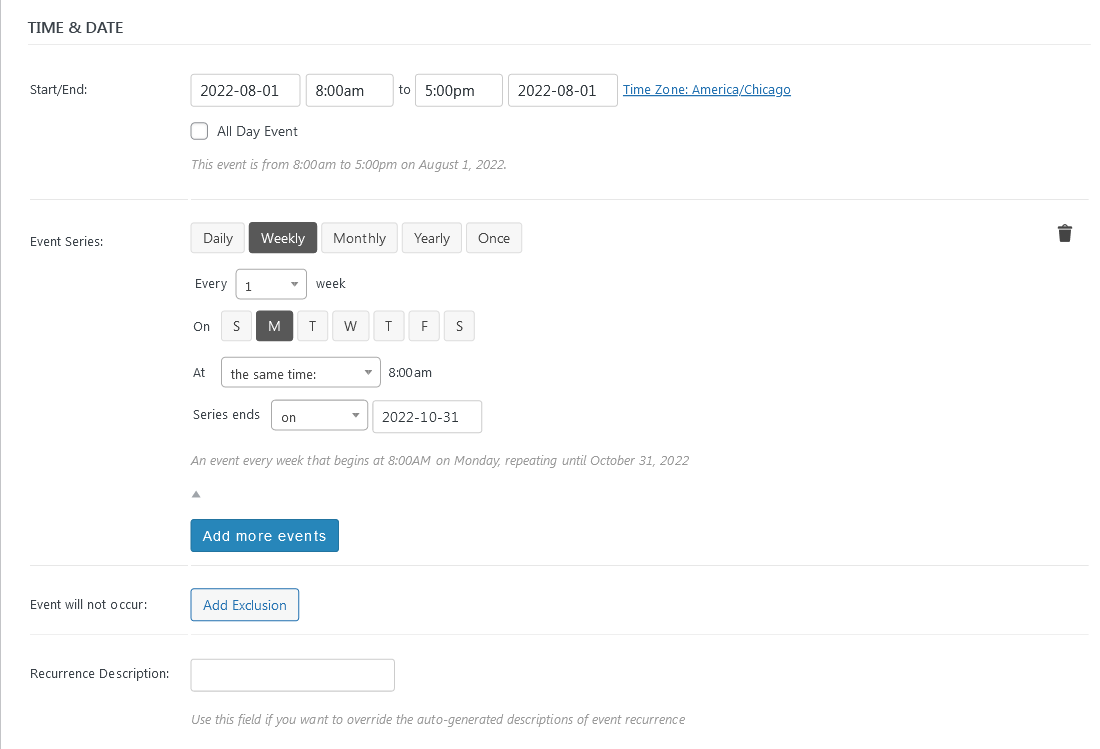The width and height of the screenshot is (1100, 749).
Task: Edit the 8:00am start time field
Action: point(349,90)
